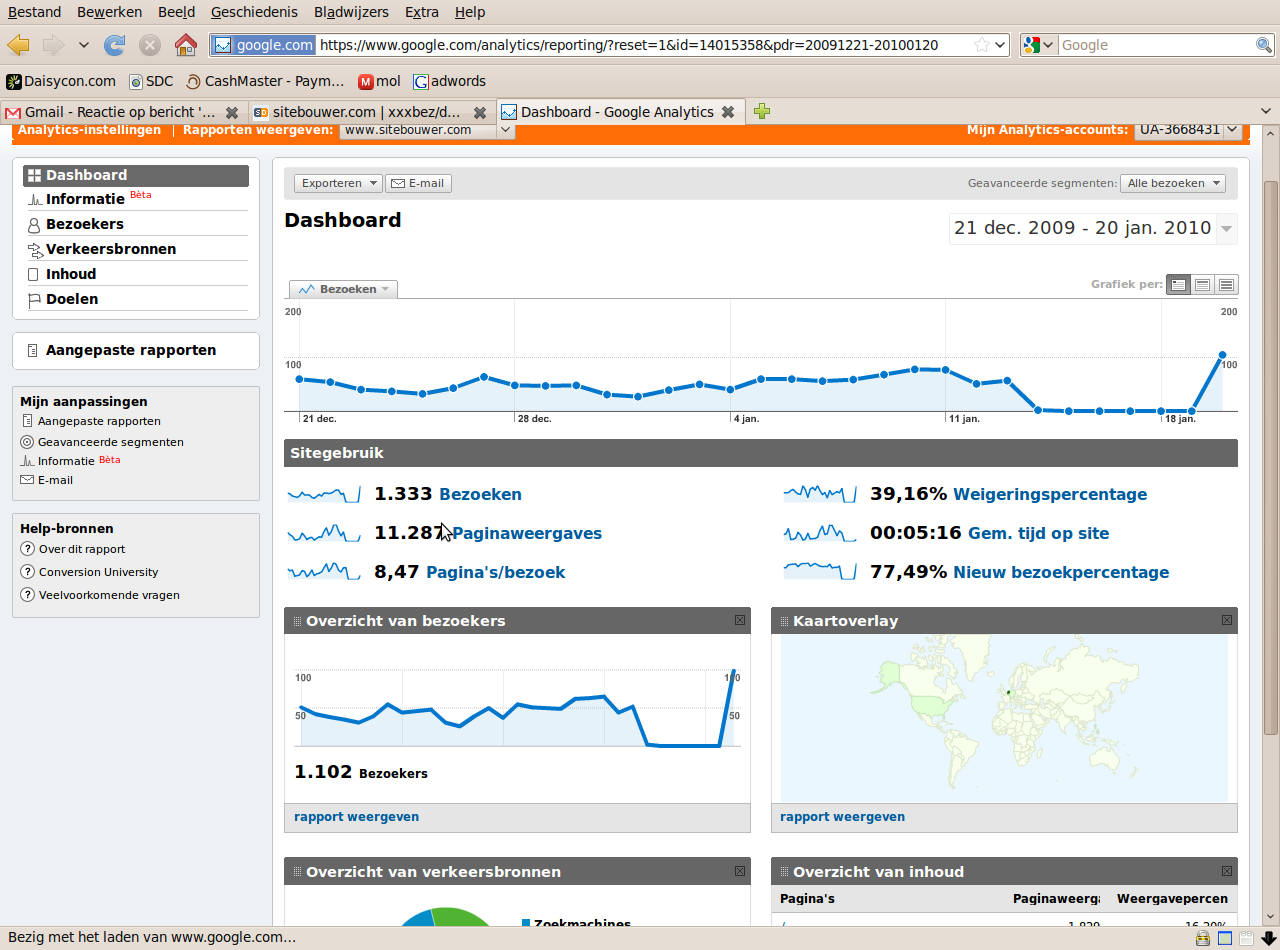The height and width of the screenshot is (950, 1280).
Task: Click the Google search magnifier icon
Action: 1264,45
